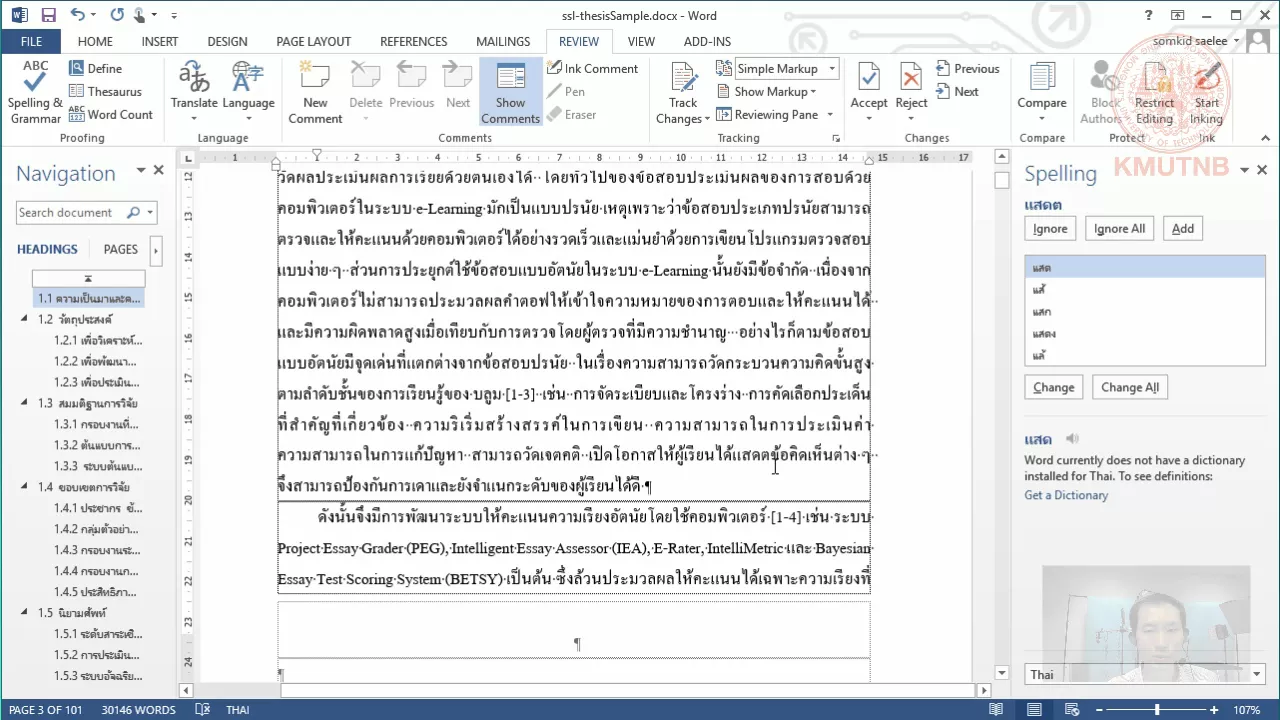Click the Change button
The width and height of the screenshot is (1280, 720).
(1053, 387)
